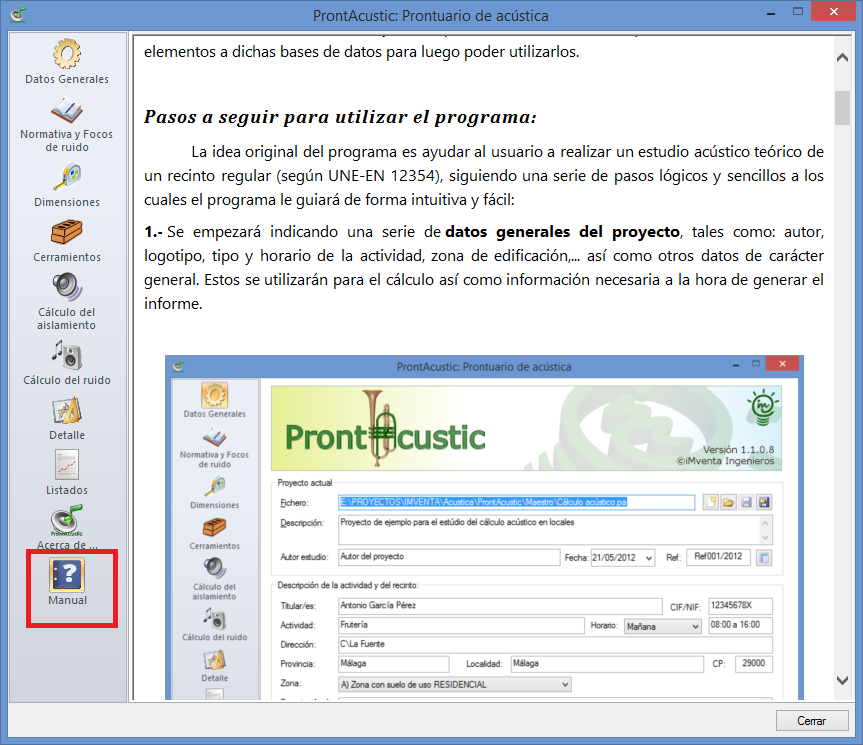Click the vertical scrollbar thumb
Screen dimensions: 863x745
842,108
